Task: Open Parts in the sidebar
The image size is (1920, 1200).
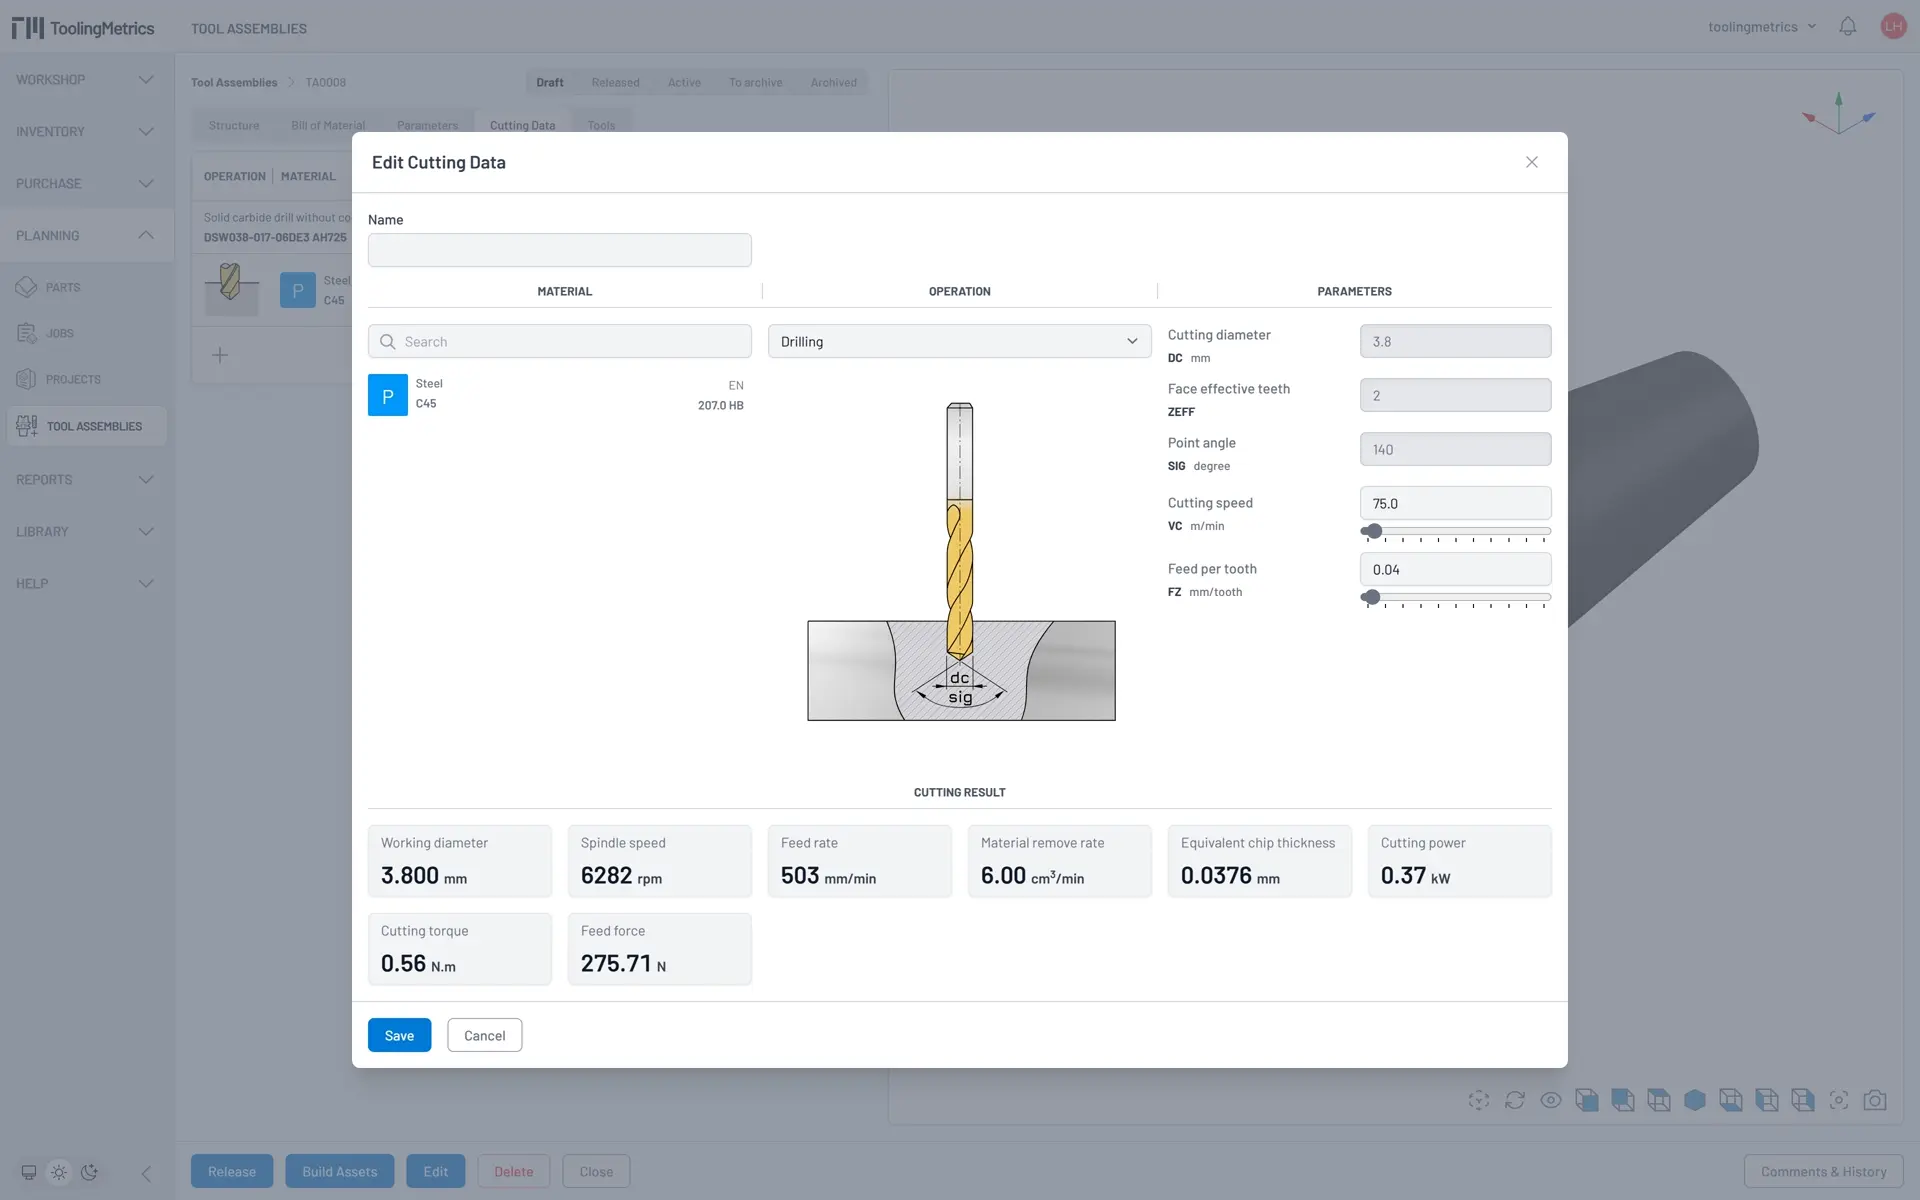Action: point(87,287)
